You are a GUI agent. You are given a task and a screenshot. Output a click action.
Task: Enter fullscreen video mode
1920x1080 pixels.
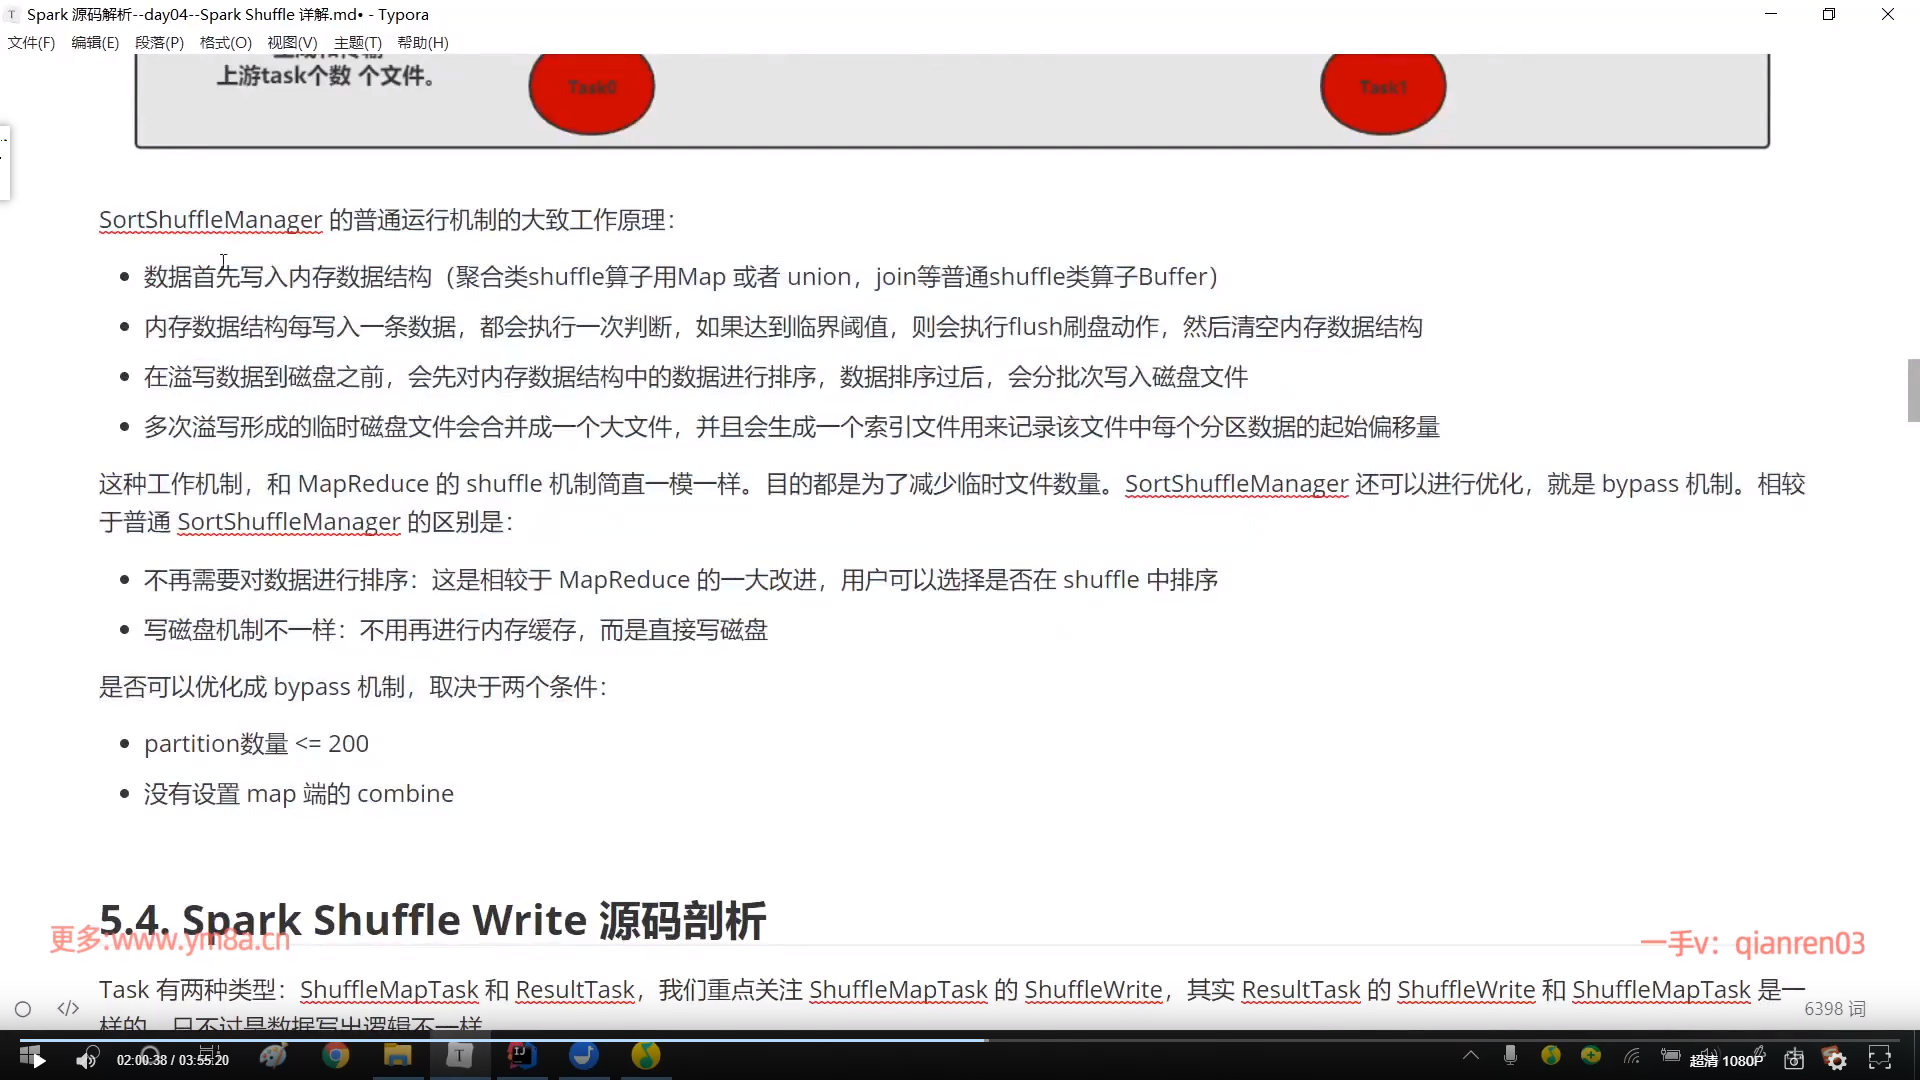[1880, 1058]
